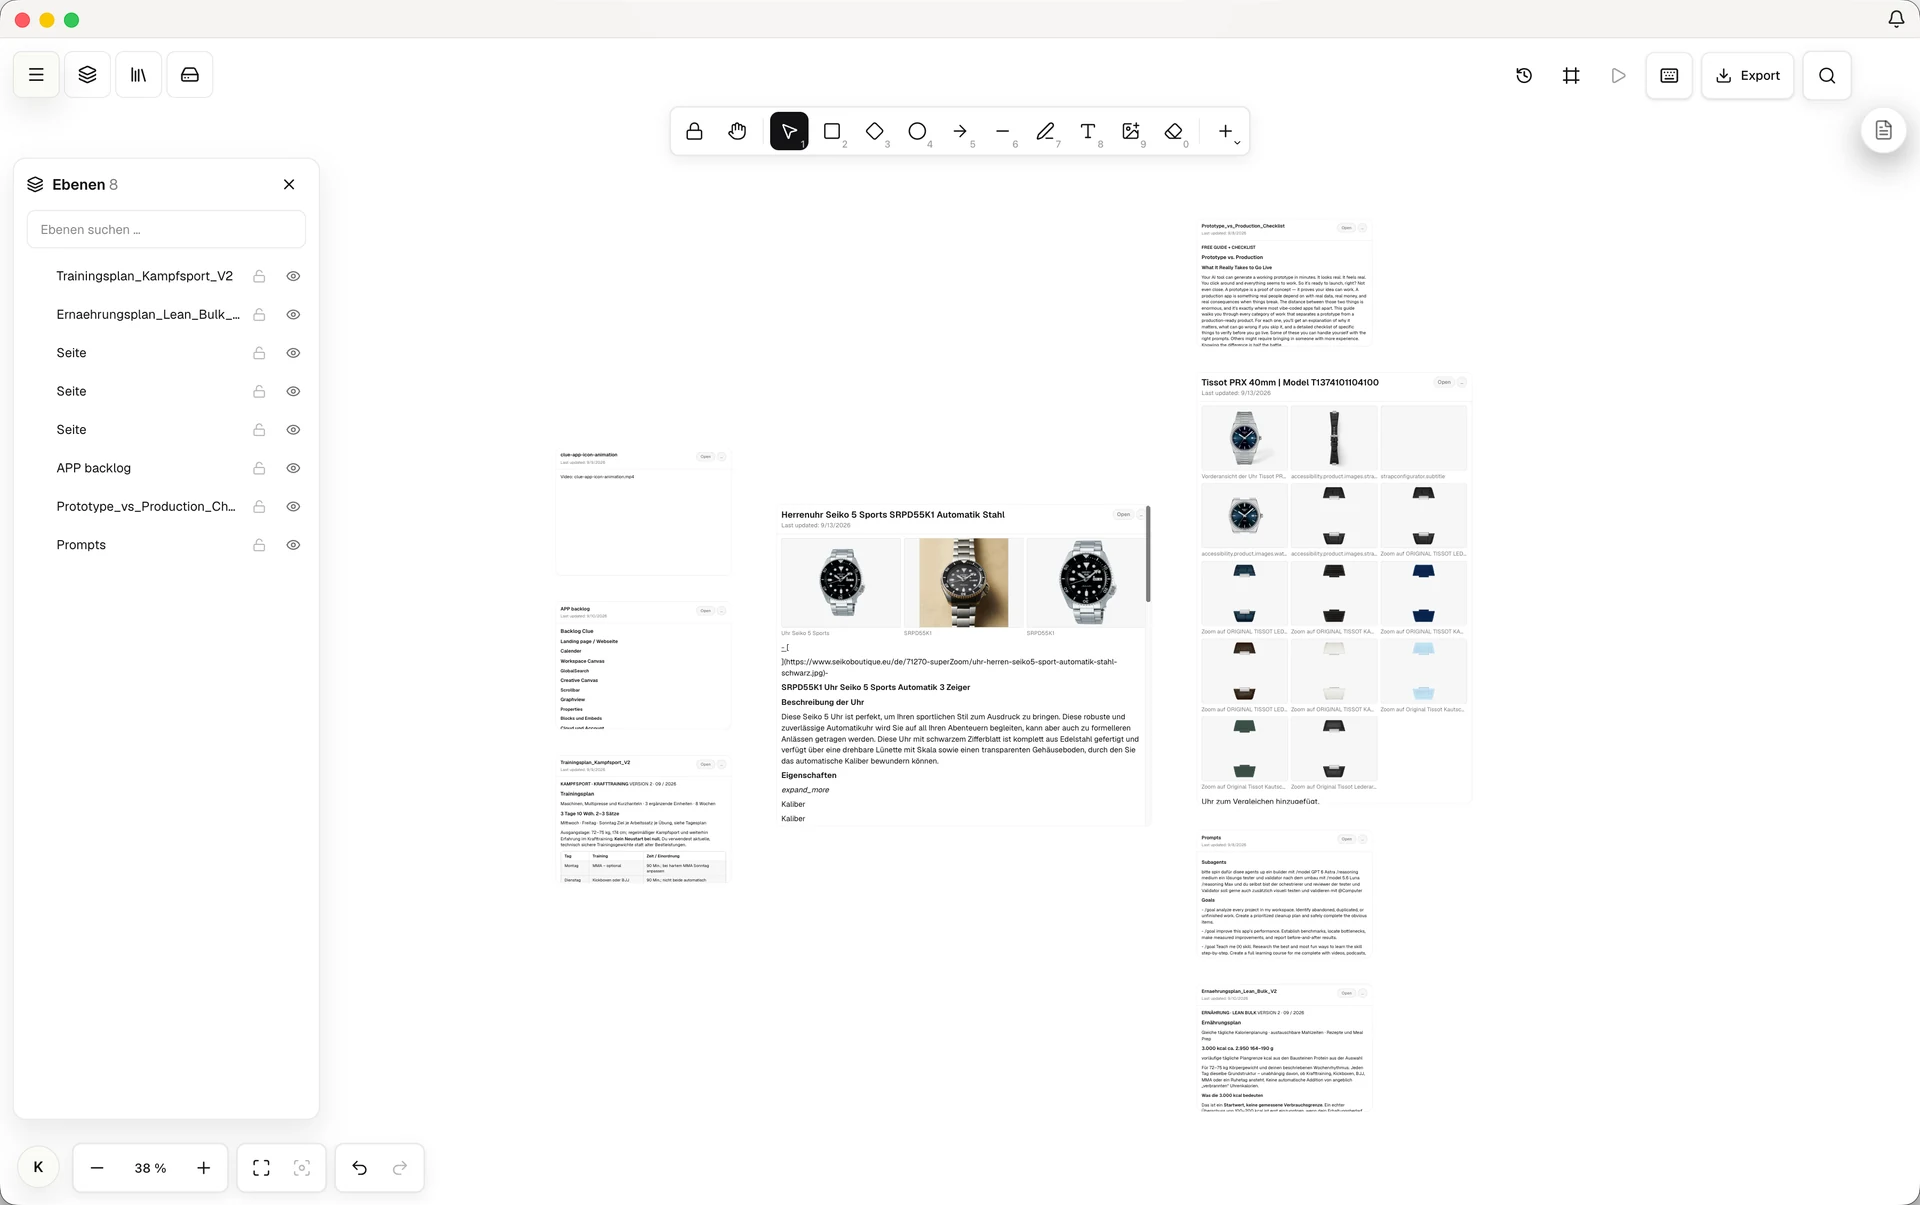Image resolution: width=1920 pixels, height=1205 pixels.
Task: Select Ernaehrungsplan_Lean_Bulk layer
Action: click(148, 314)
